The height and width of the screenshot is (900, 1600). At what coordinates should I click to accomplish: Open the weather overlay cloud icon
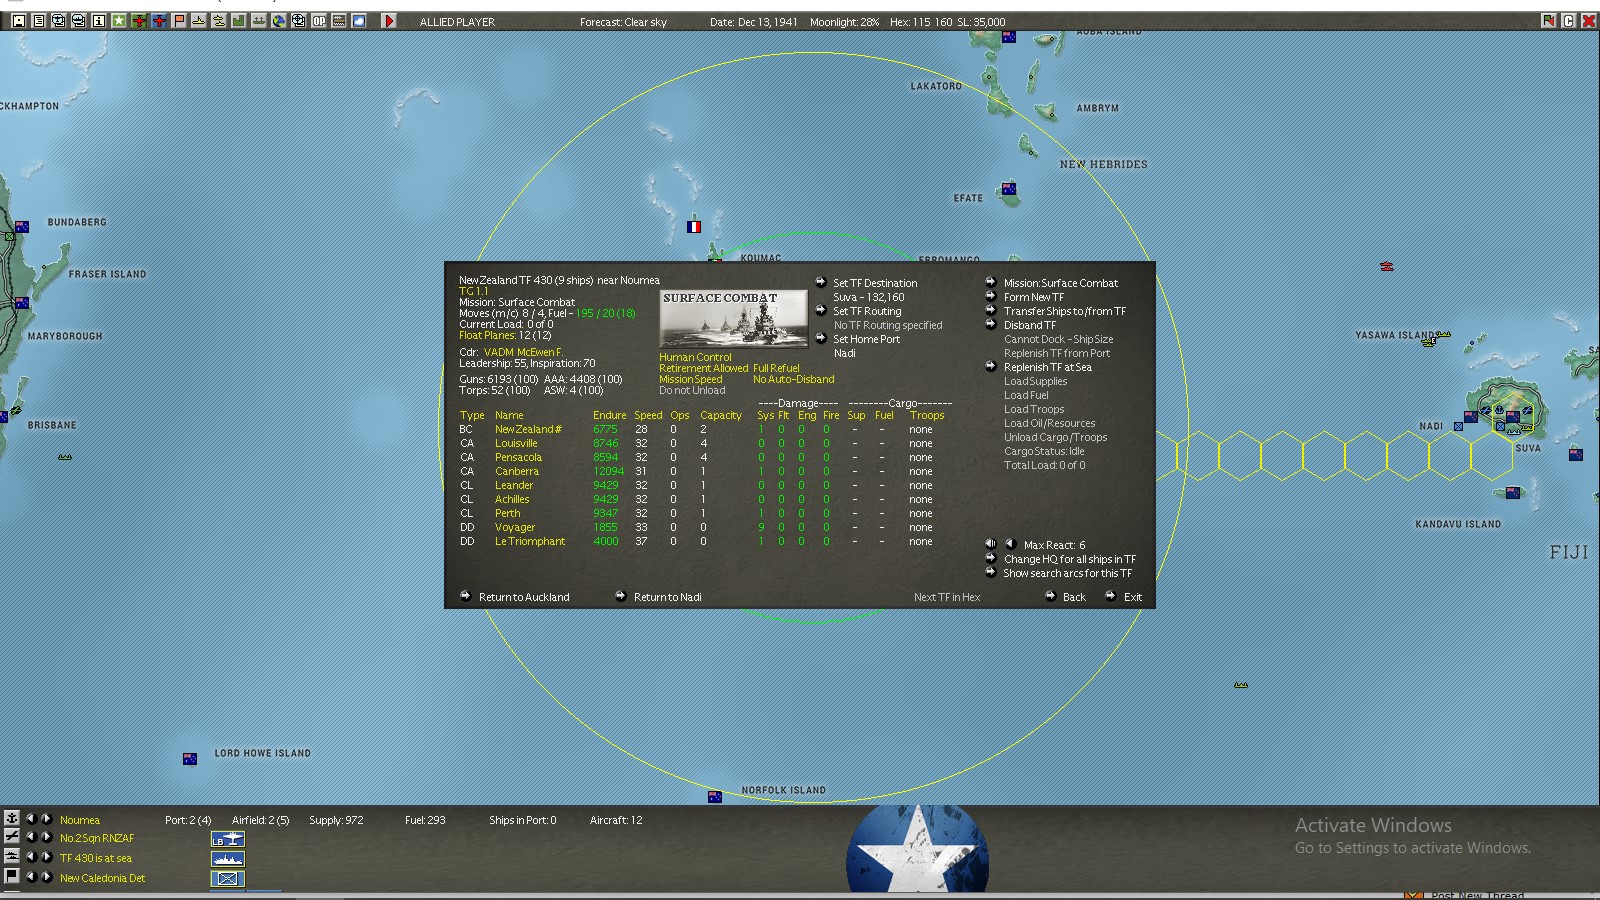pyautogui.click(x=358, y=19)
